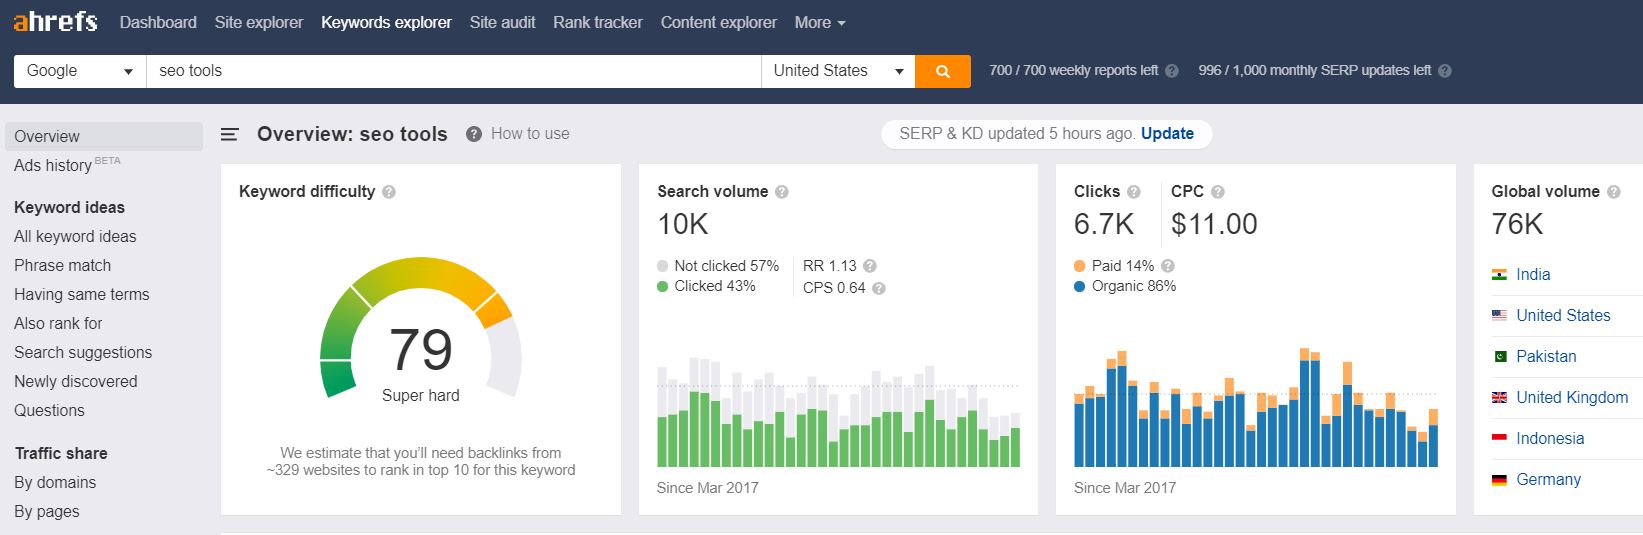Open the More menu in navigation
Viewport: 1643px width, 535px height.
[820, 22]
